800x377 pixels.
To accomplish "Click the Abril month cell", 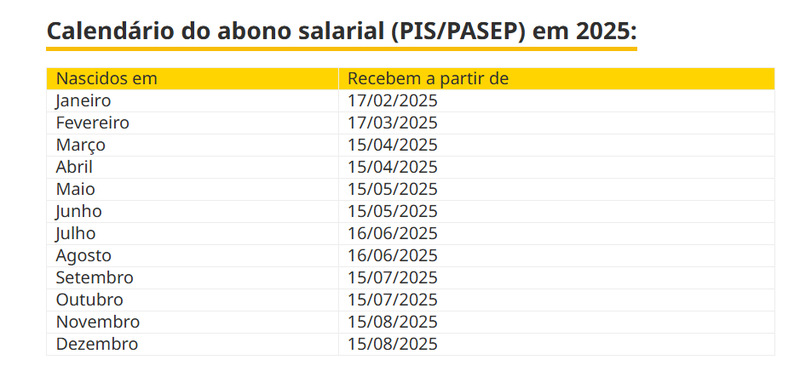I will 192,167.
